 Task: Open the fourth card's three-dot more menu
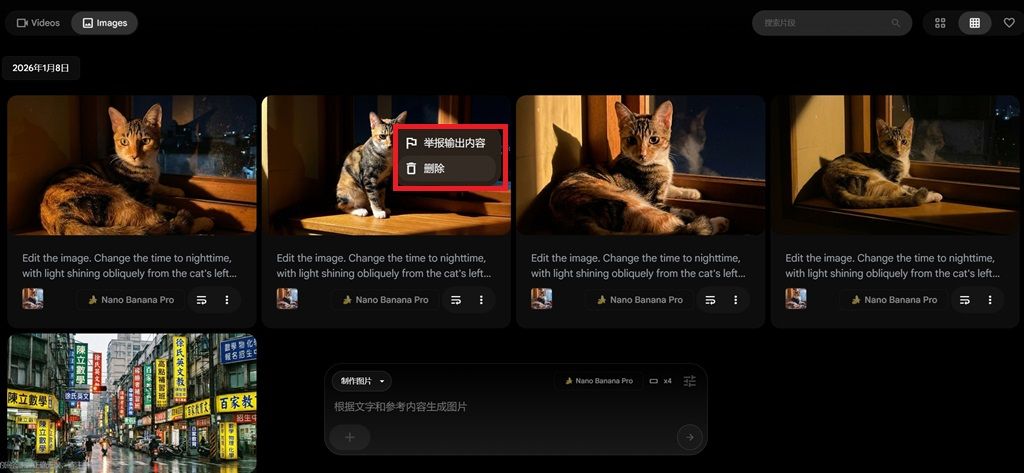(990, 300)
